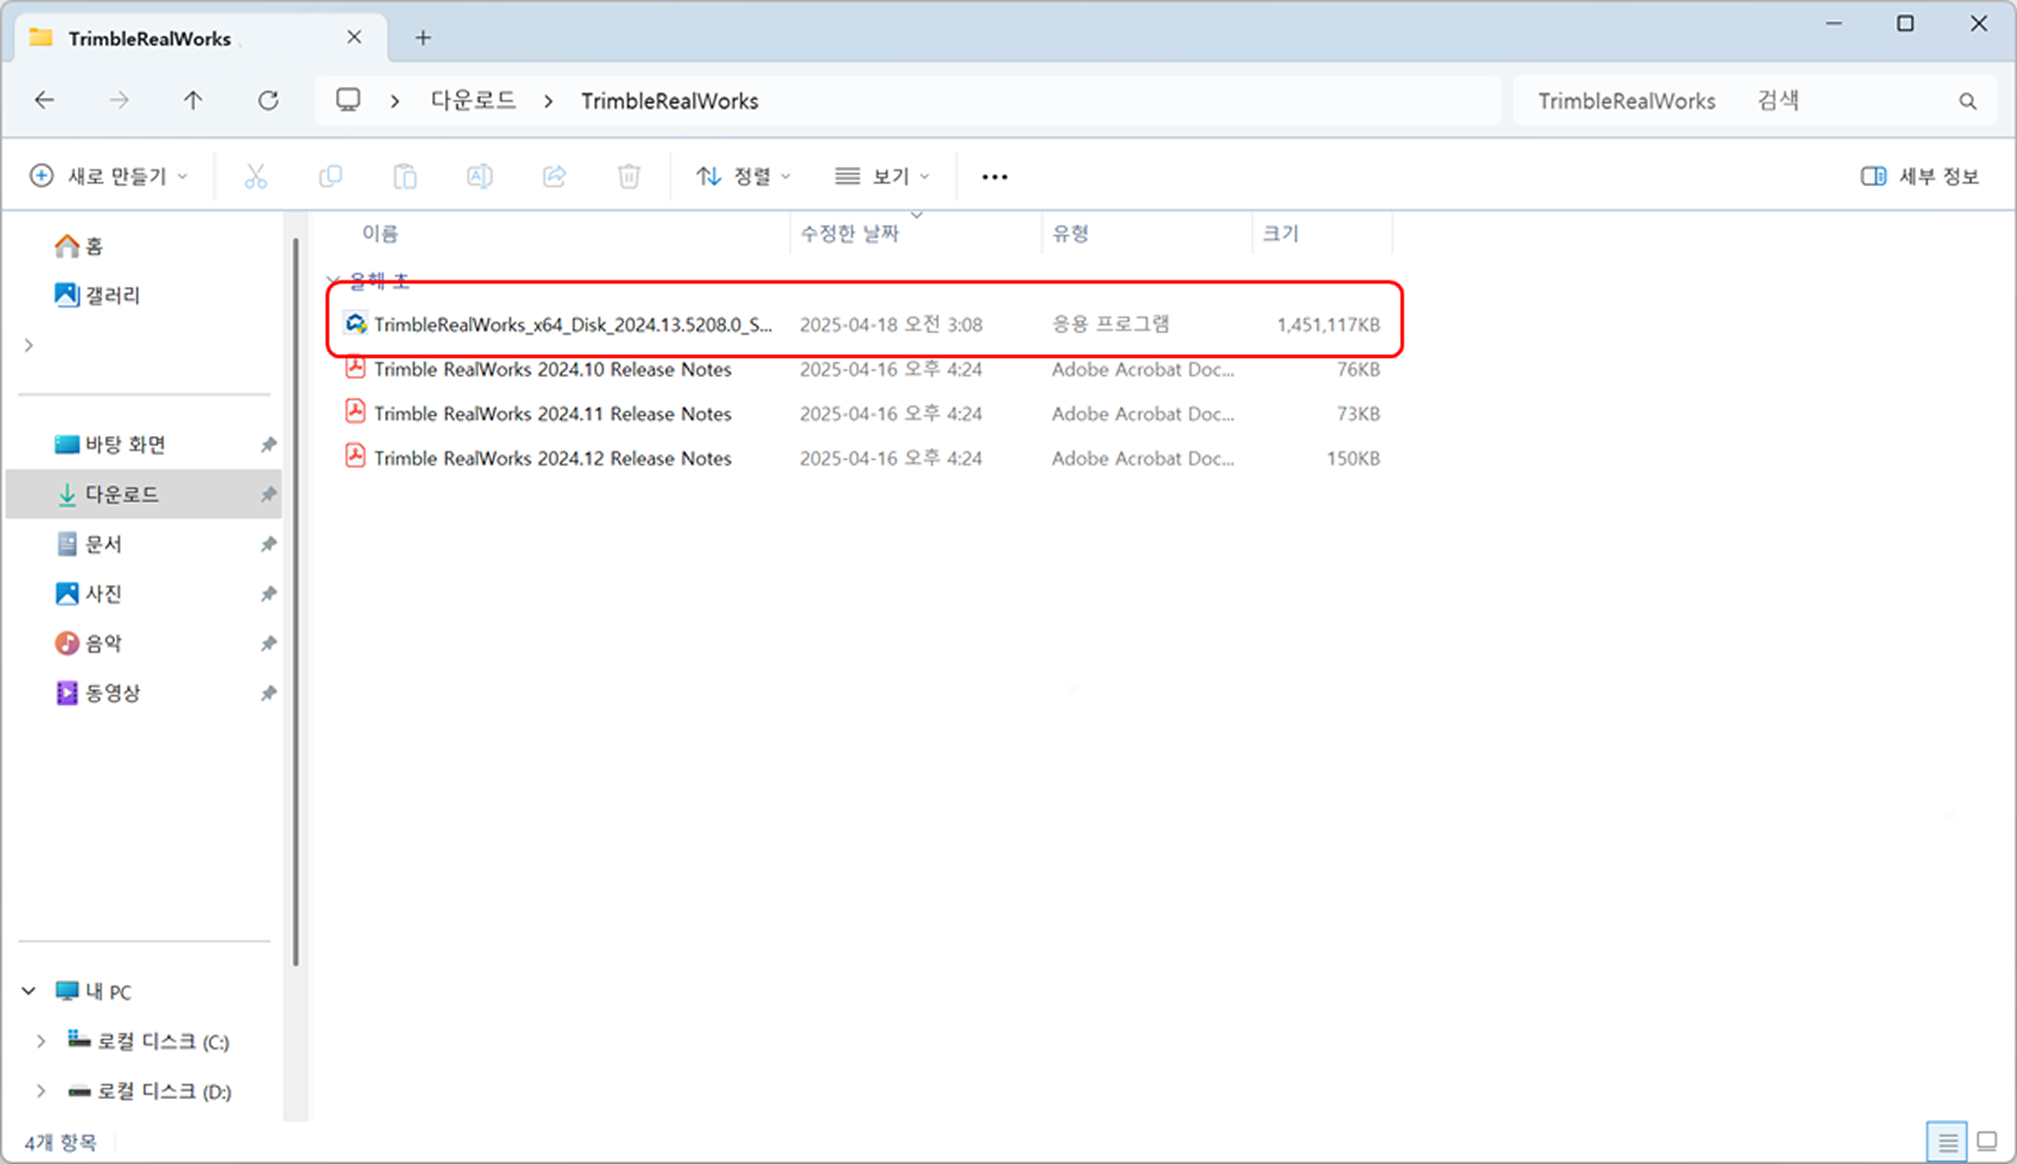The image size is (2017, 1164).
Task: Click the Share toolbar icon
Action: coord(554,176)
